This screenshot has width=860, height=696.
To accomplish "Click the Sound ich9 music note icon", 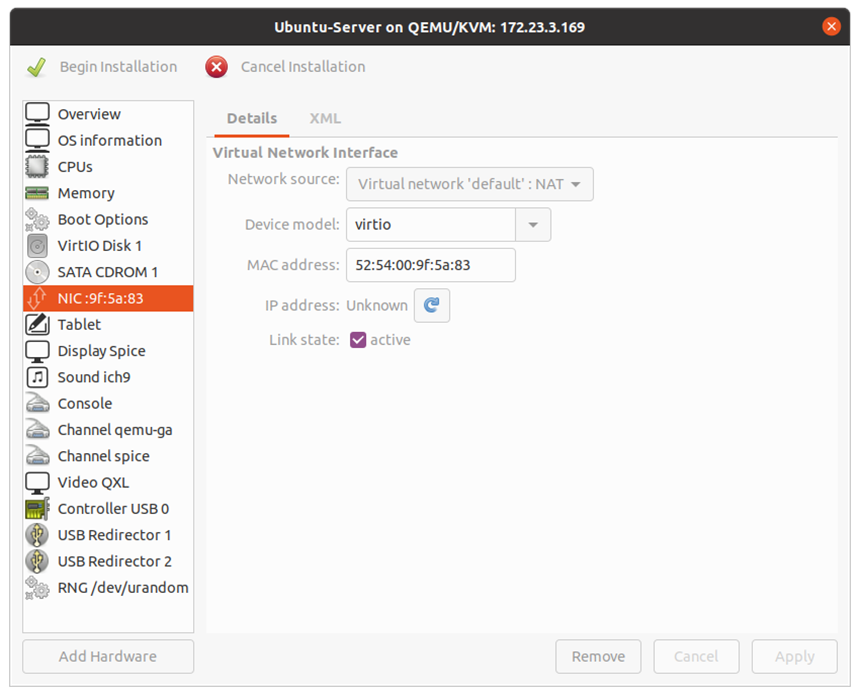I will coord(37,377).
